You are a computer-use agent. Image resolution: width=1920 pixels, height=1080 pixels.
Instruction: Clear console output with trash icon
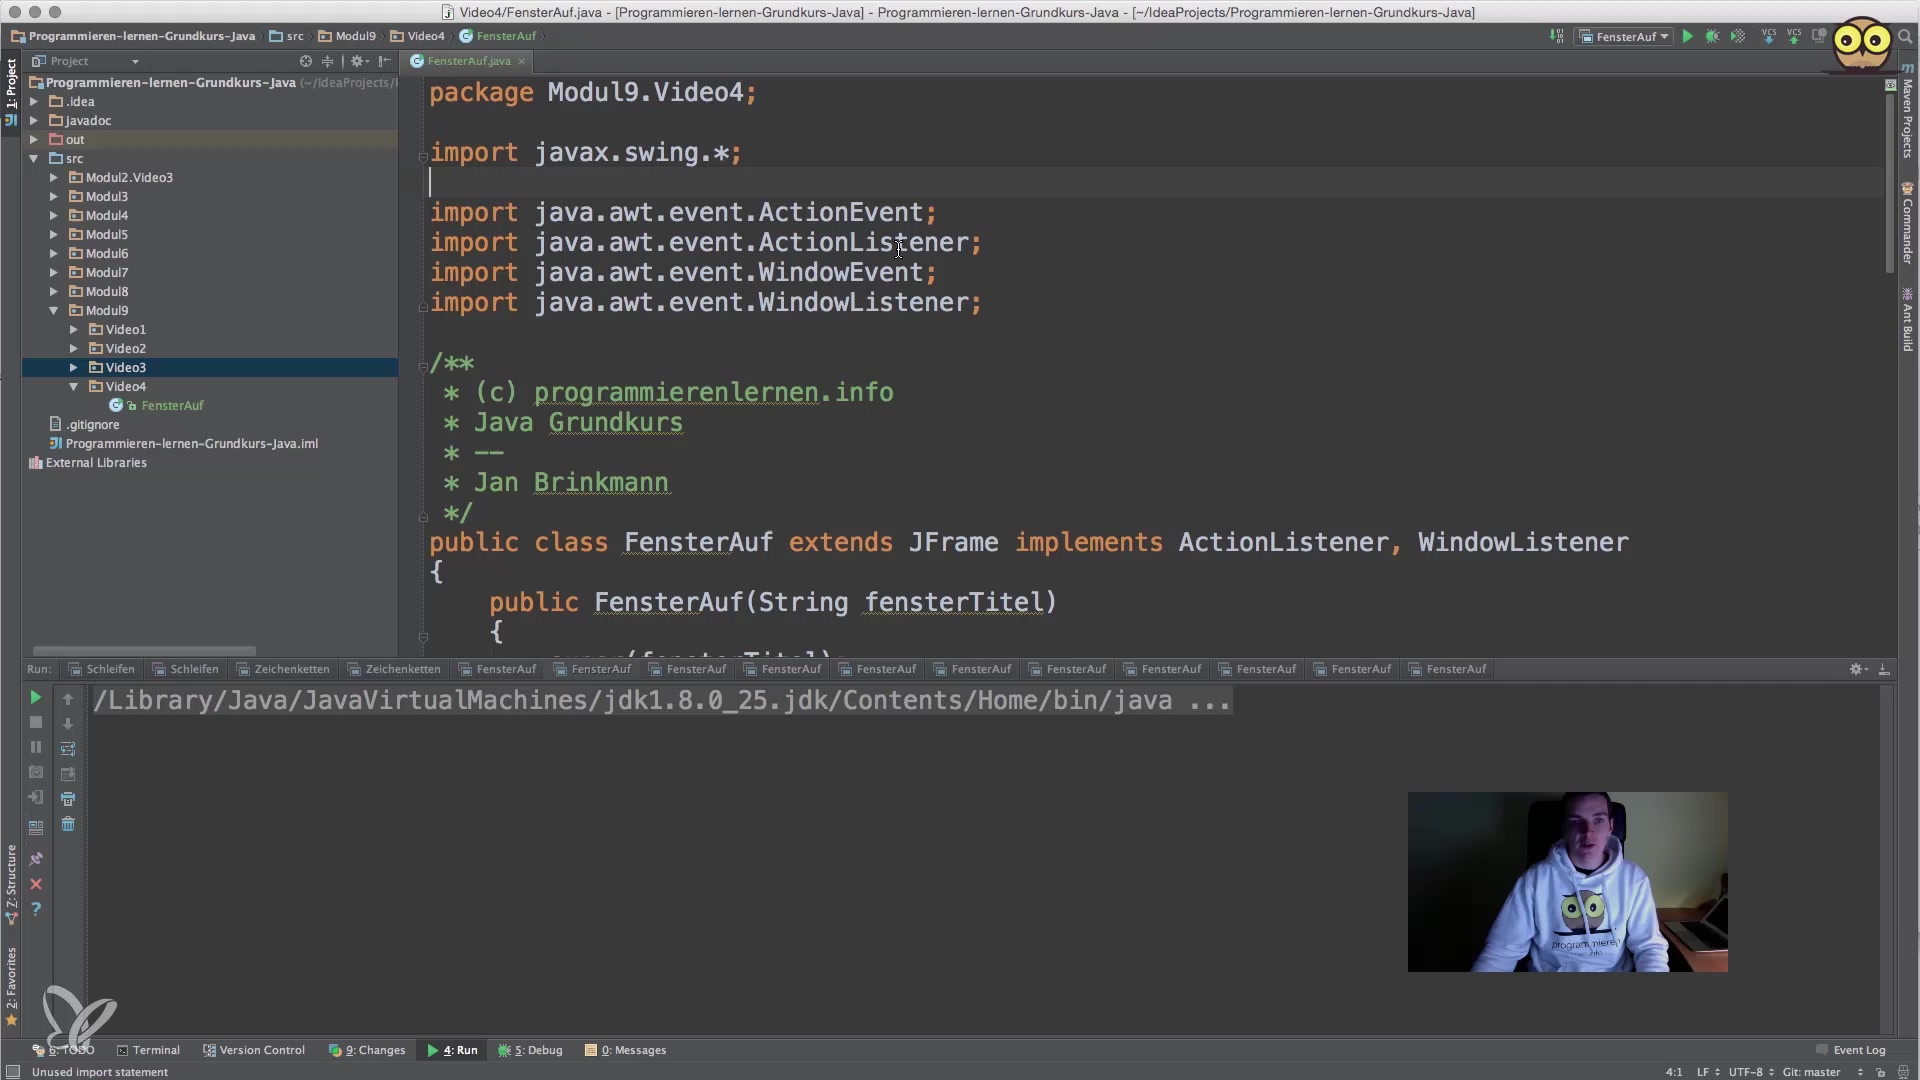68,824
